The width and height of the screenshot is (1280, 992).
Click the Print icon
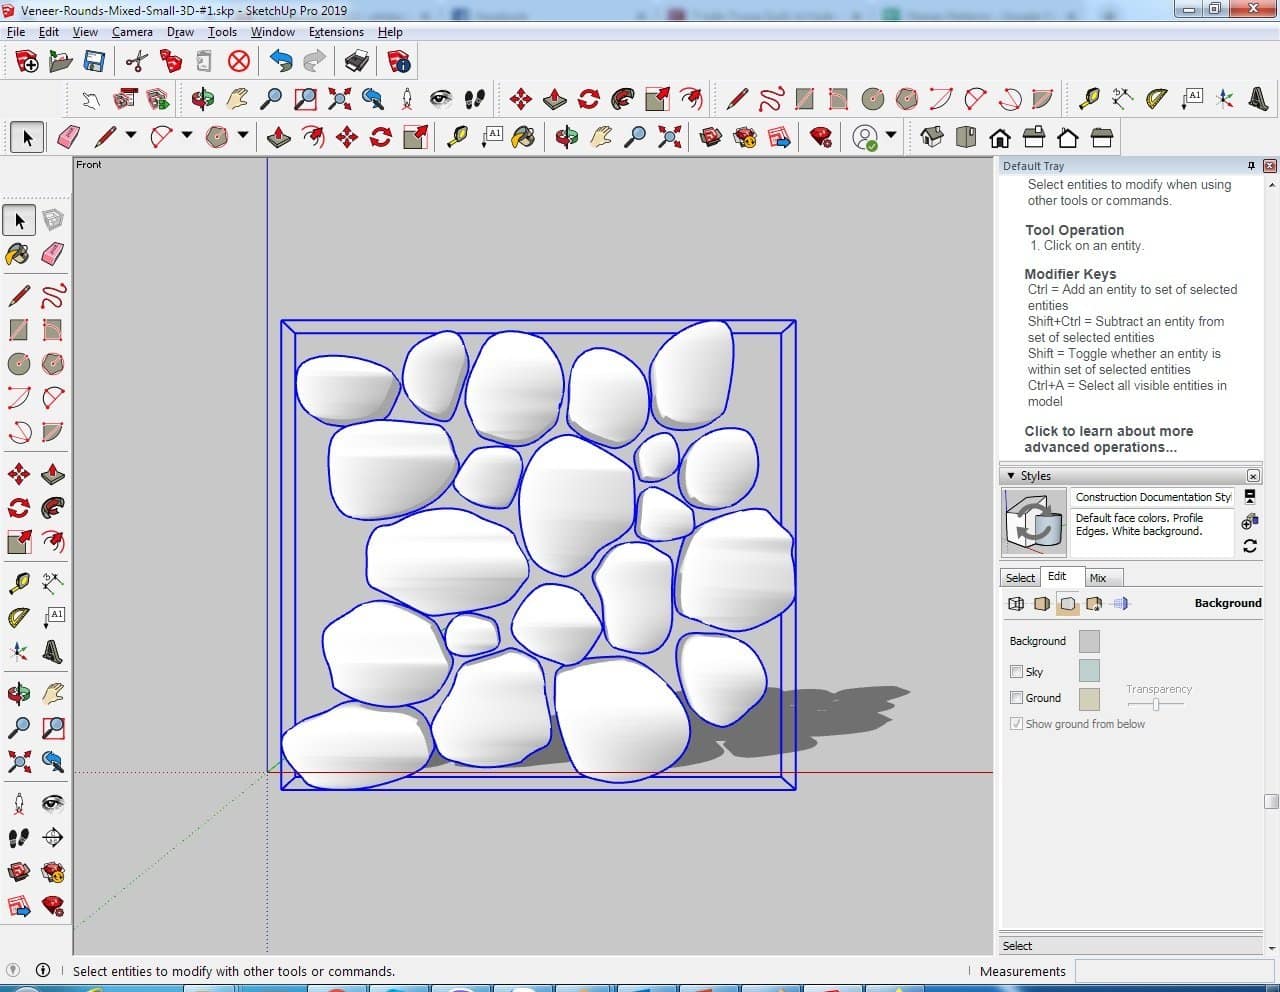(356, 62)
